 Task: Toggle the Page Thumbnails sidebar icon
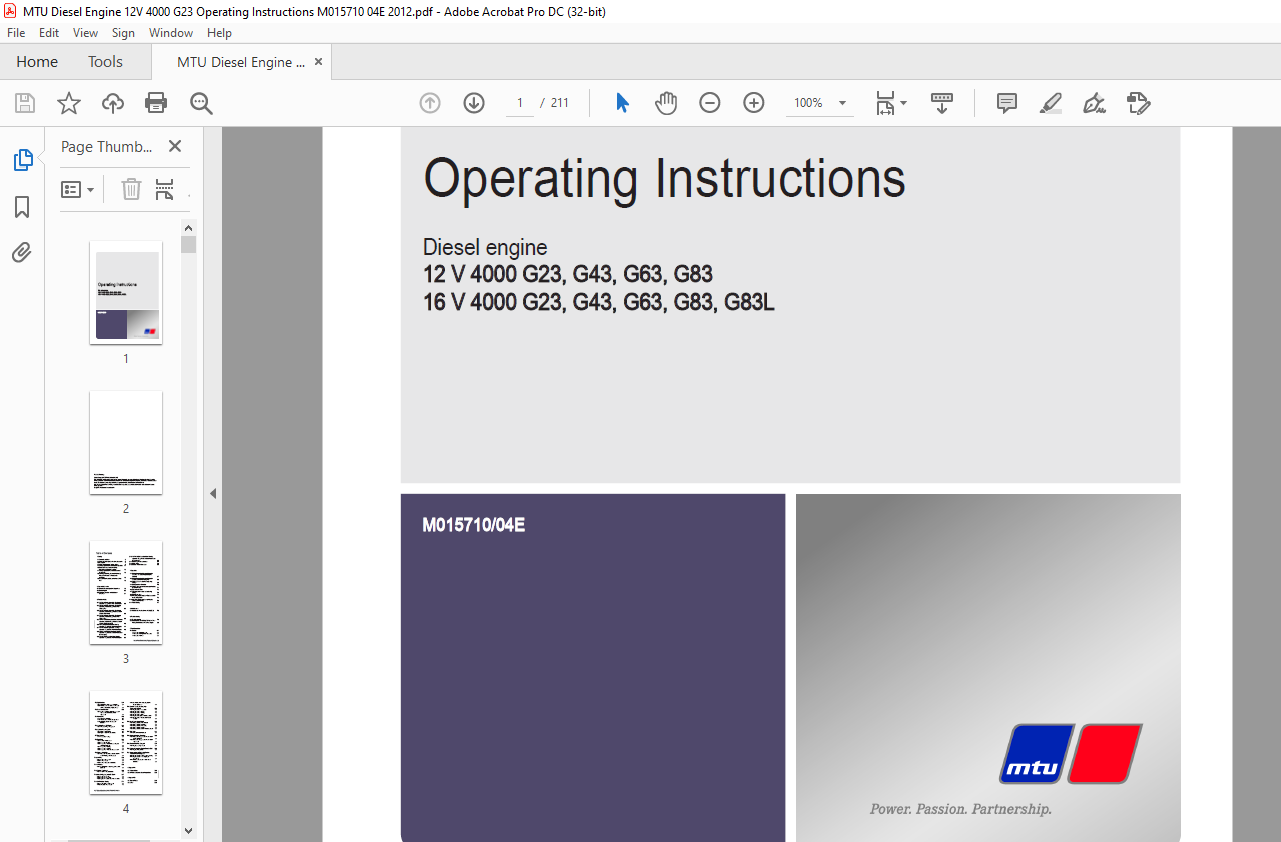tap(22, 160)
